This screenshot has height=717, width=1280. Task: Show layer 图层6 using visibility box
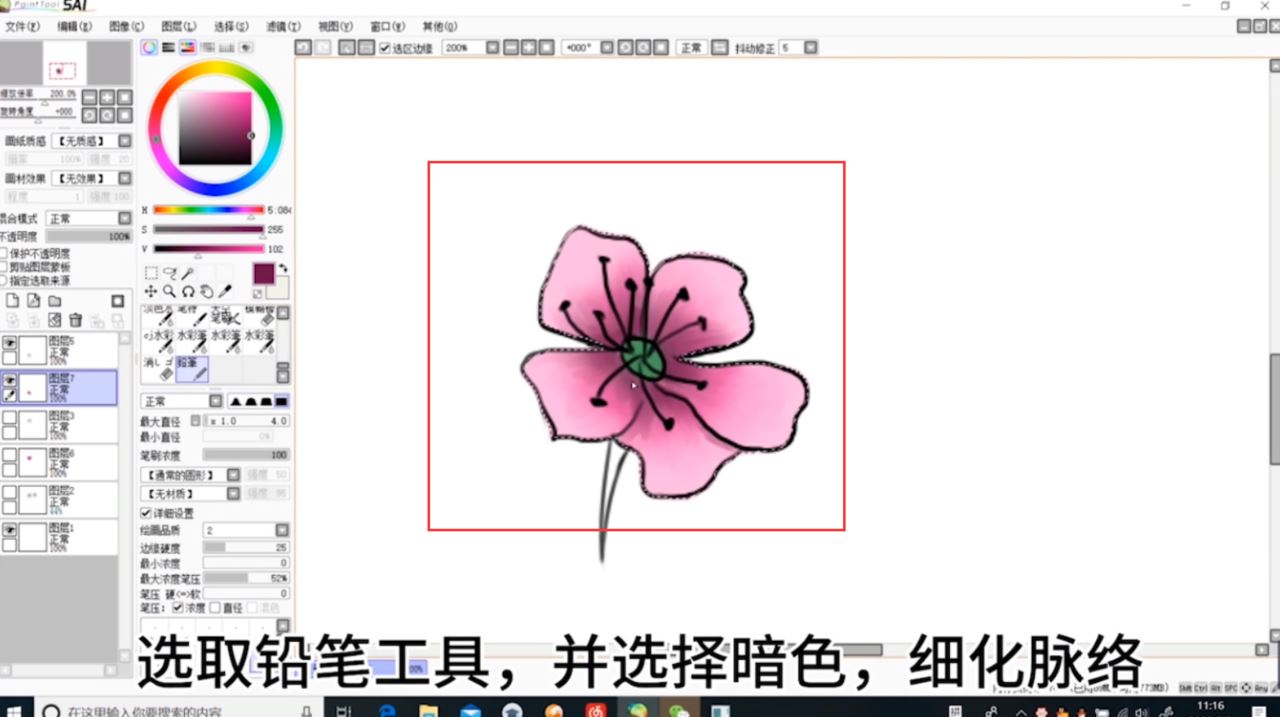point(9,455)
